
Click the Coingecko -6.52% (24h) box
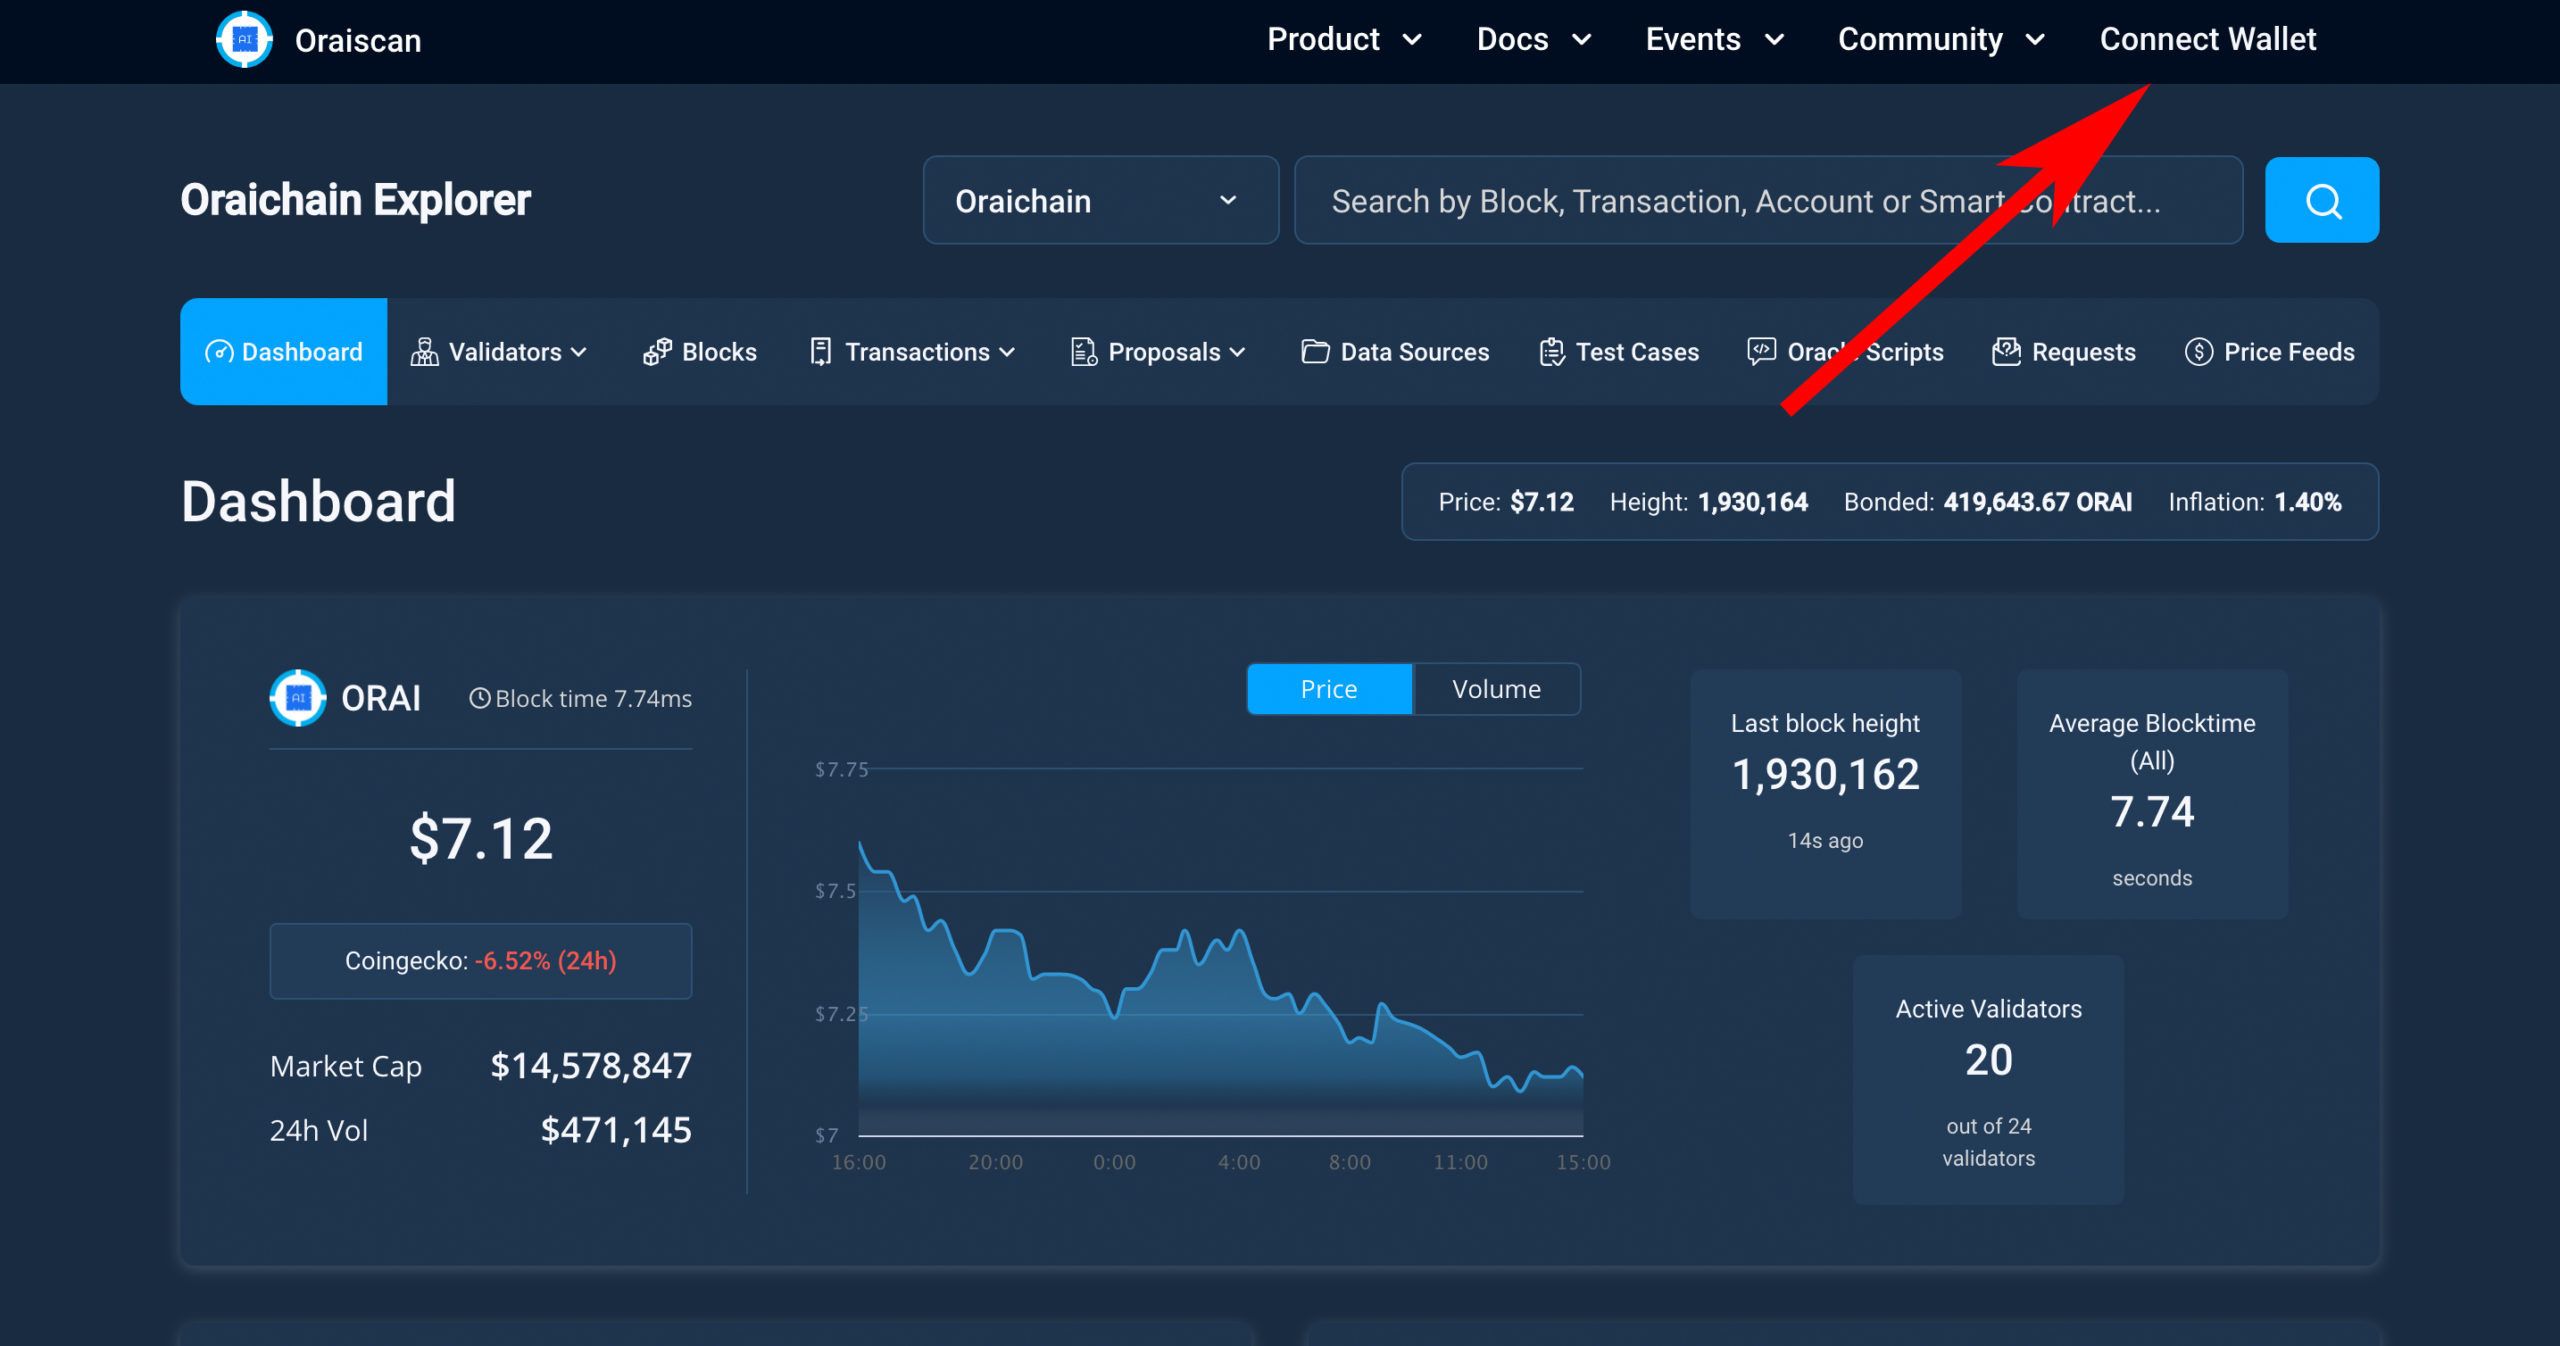[x=480, y=961]
